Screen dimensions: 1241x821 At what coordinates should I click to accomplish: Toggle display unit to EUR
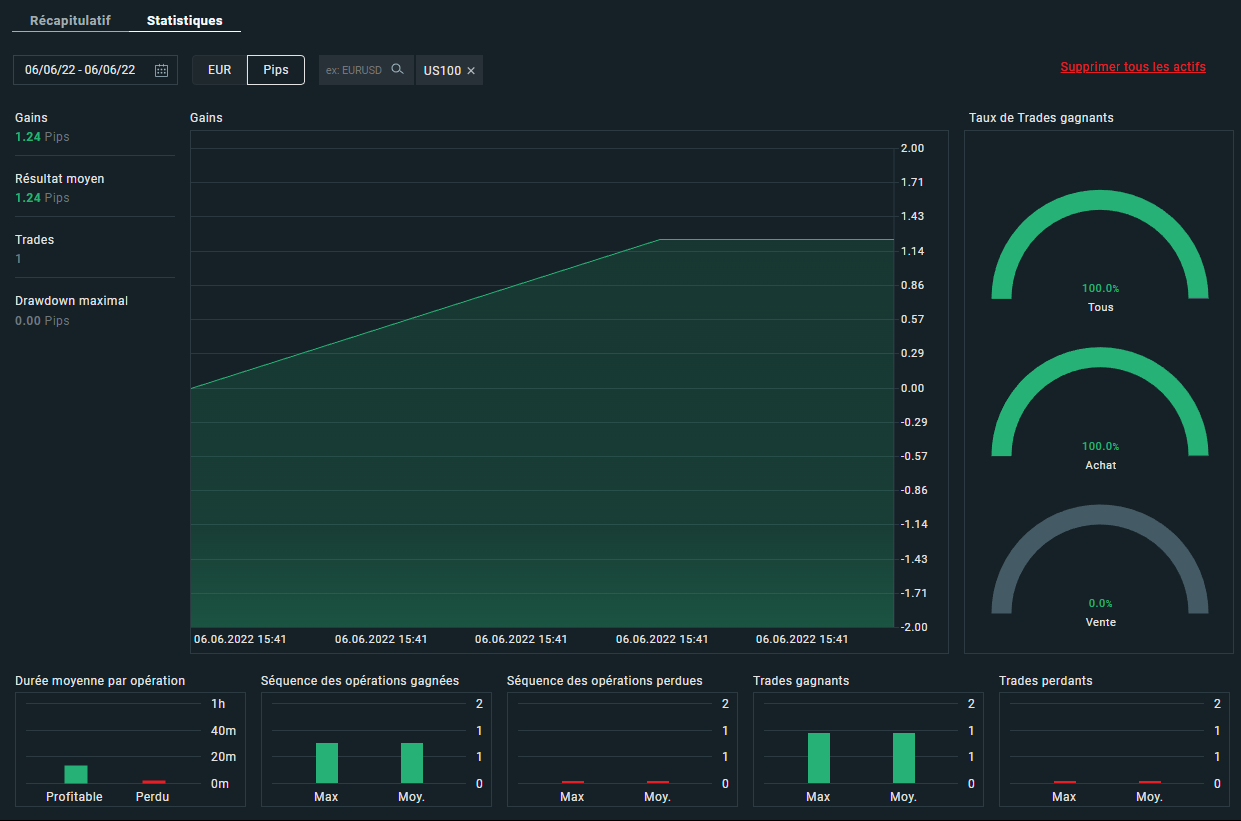(219, 70)
